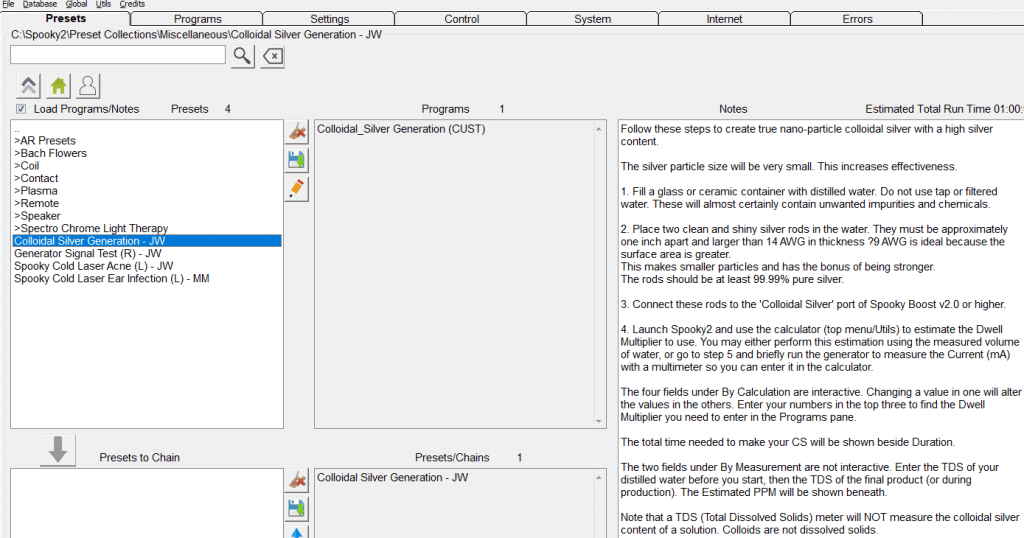Clear the search box with backspace icon
Image resolution: width=1024 pixels, height=538 pixels.
point(273,56)
